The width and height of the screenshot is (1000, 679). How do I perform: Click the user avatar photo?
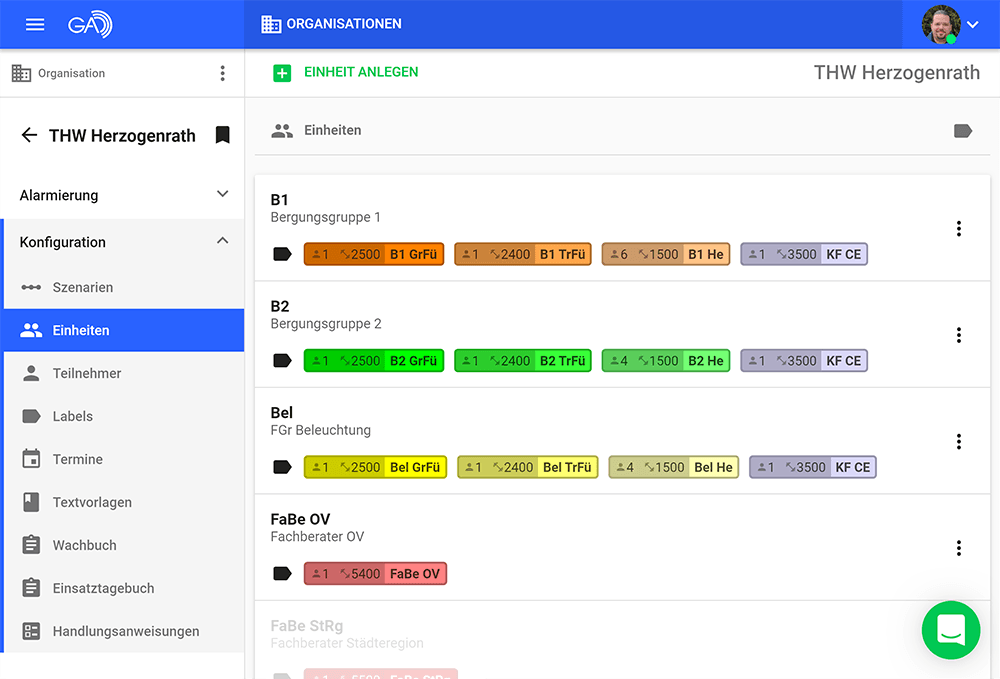941,24
